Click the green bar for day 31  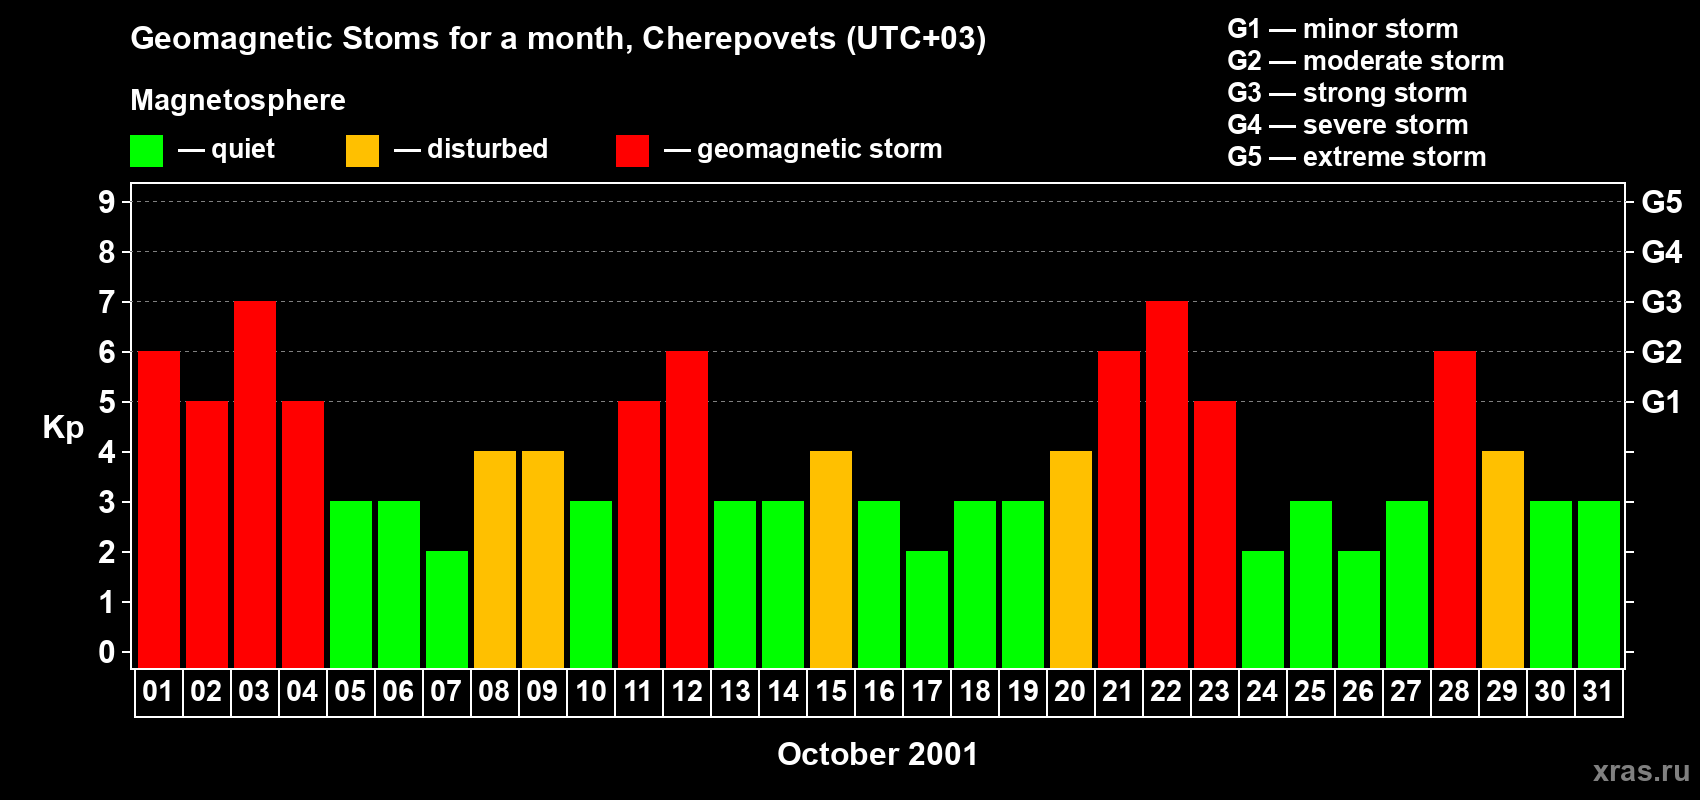(1599, 584)
